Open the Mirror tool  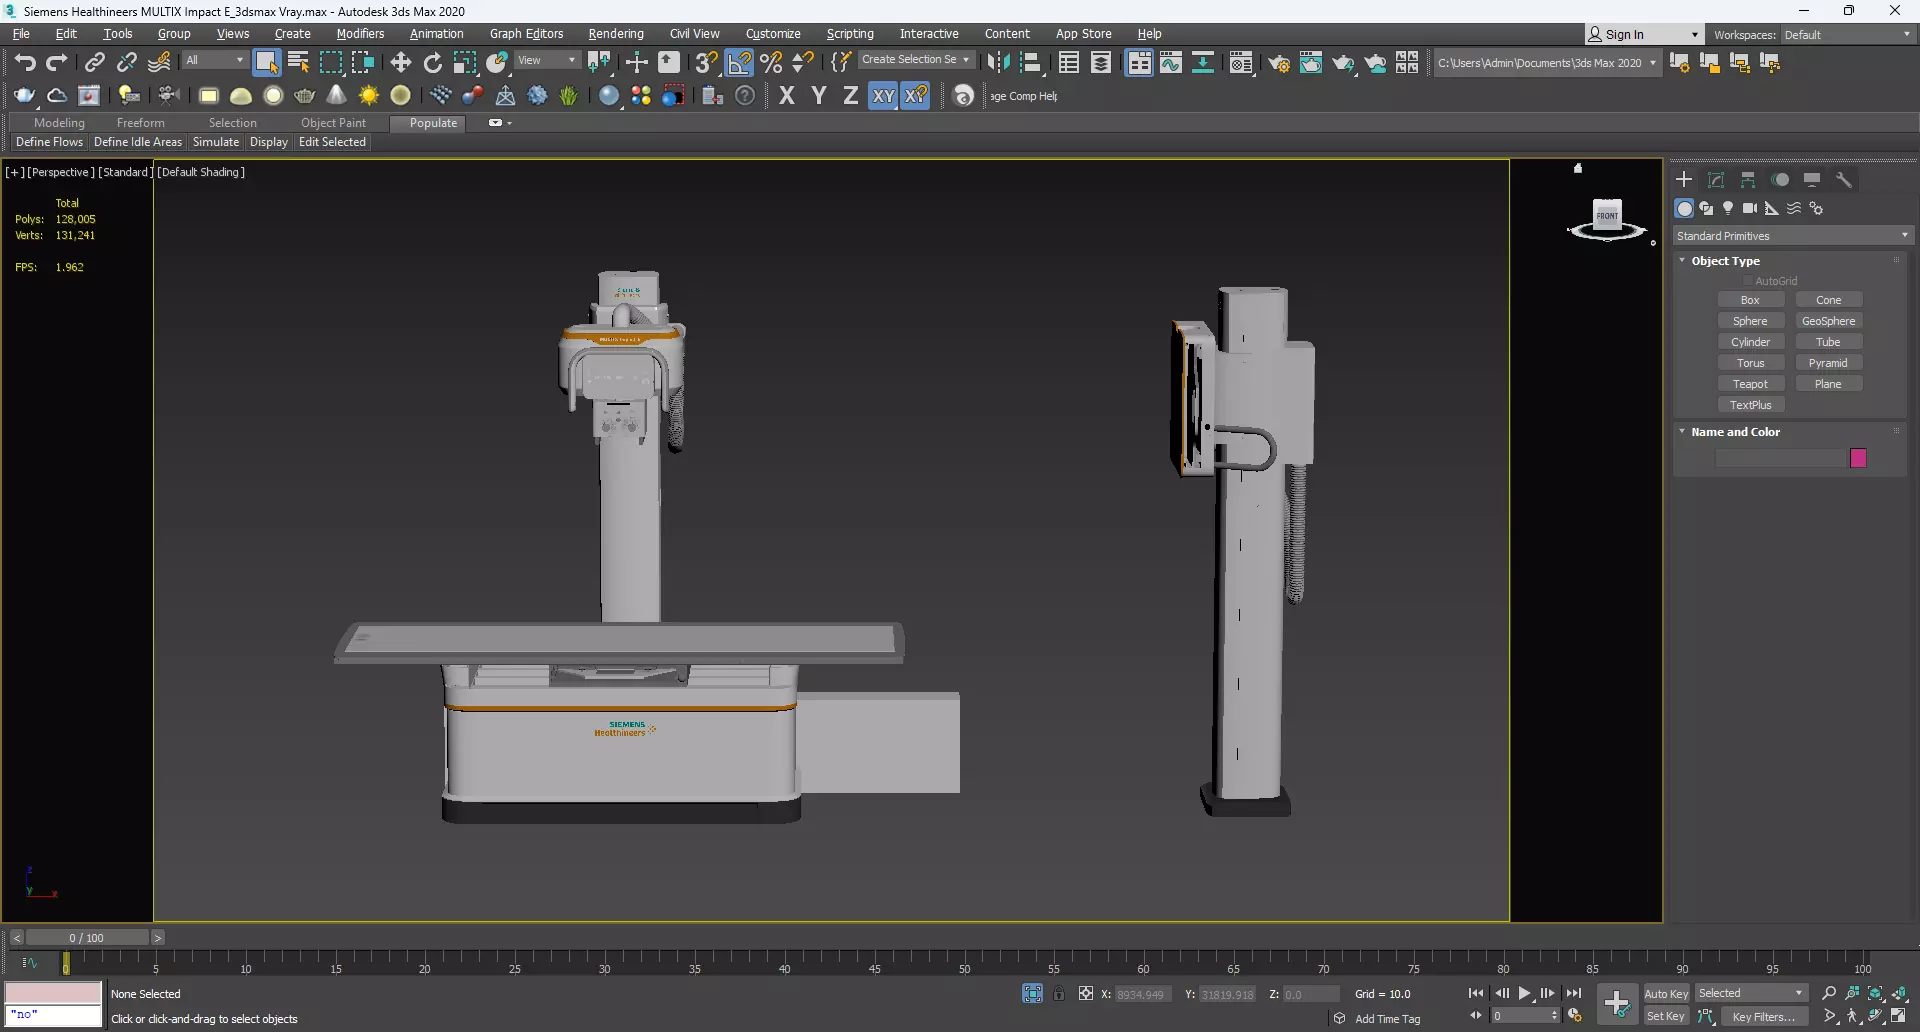pyautogui.click(x=998, y=63)
